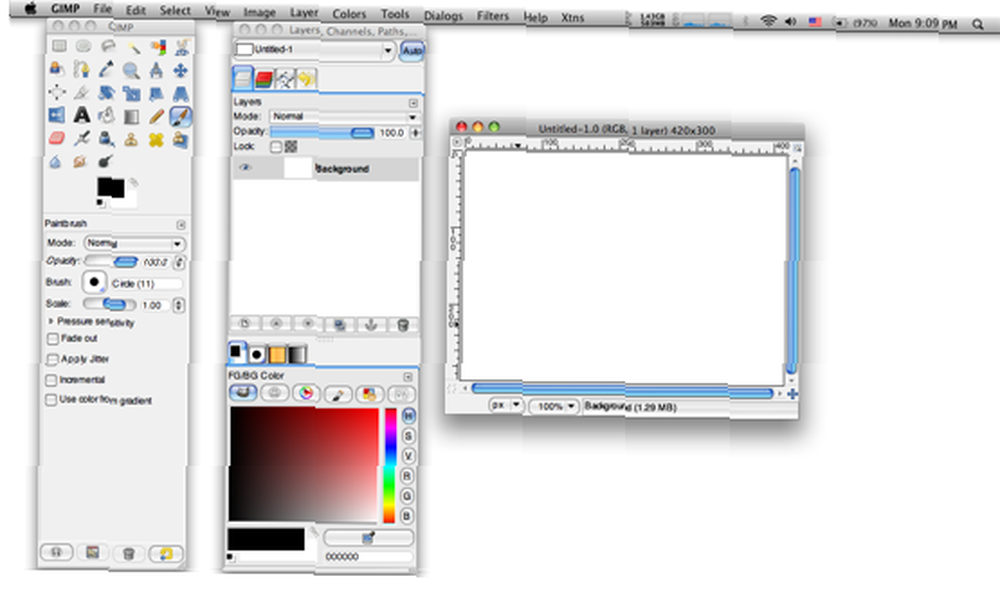Viewport: 1000px width, 590px height.
Task: Enable the Apply Jitter checkbox
Action: tap(53, 360)
